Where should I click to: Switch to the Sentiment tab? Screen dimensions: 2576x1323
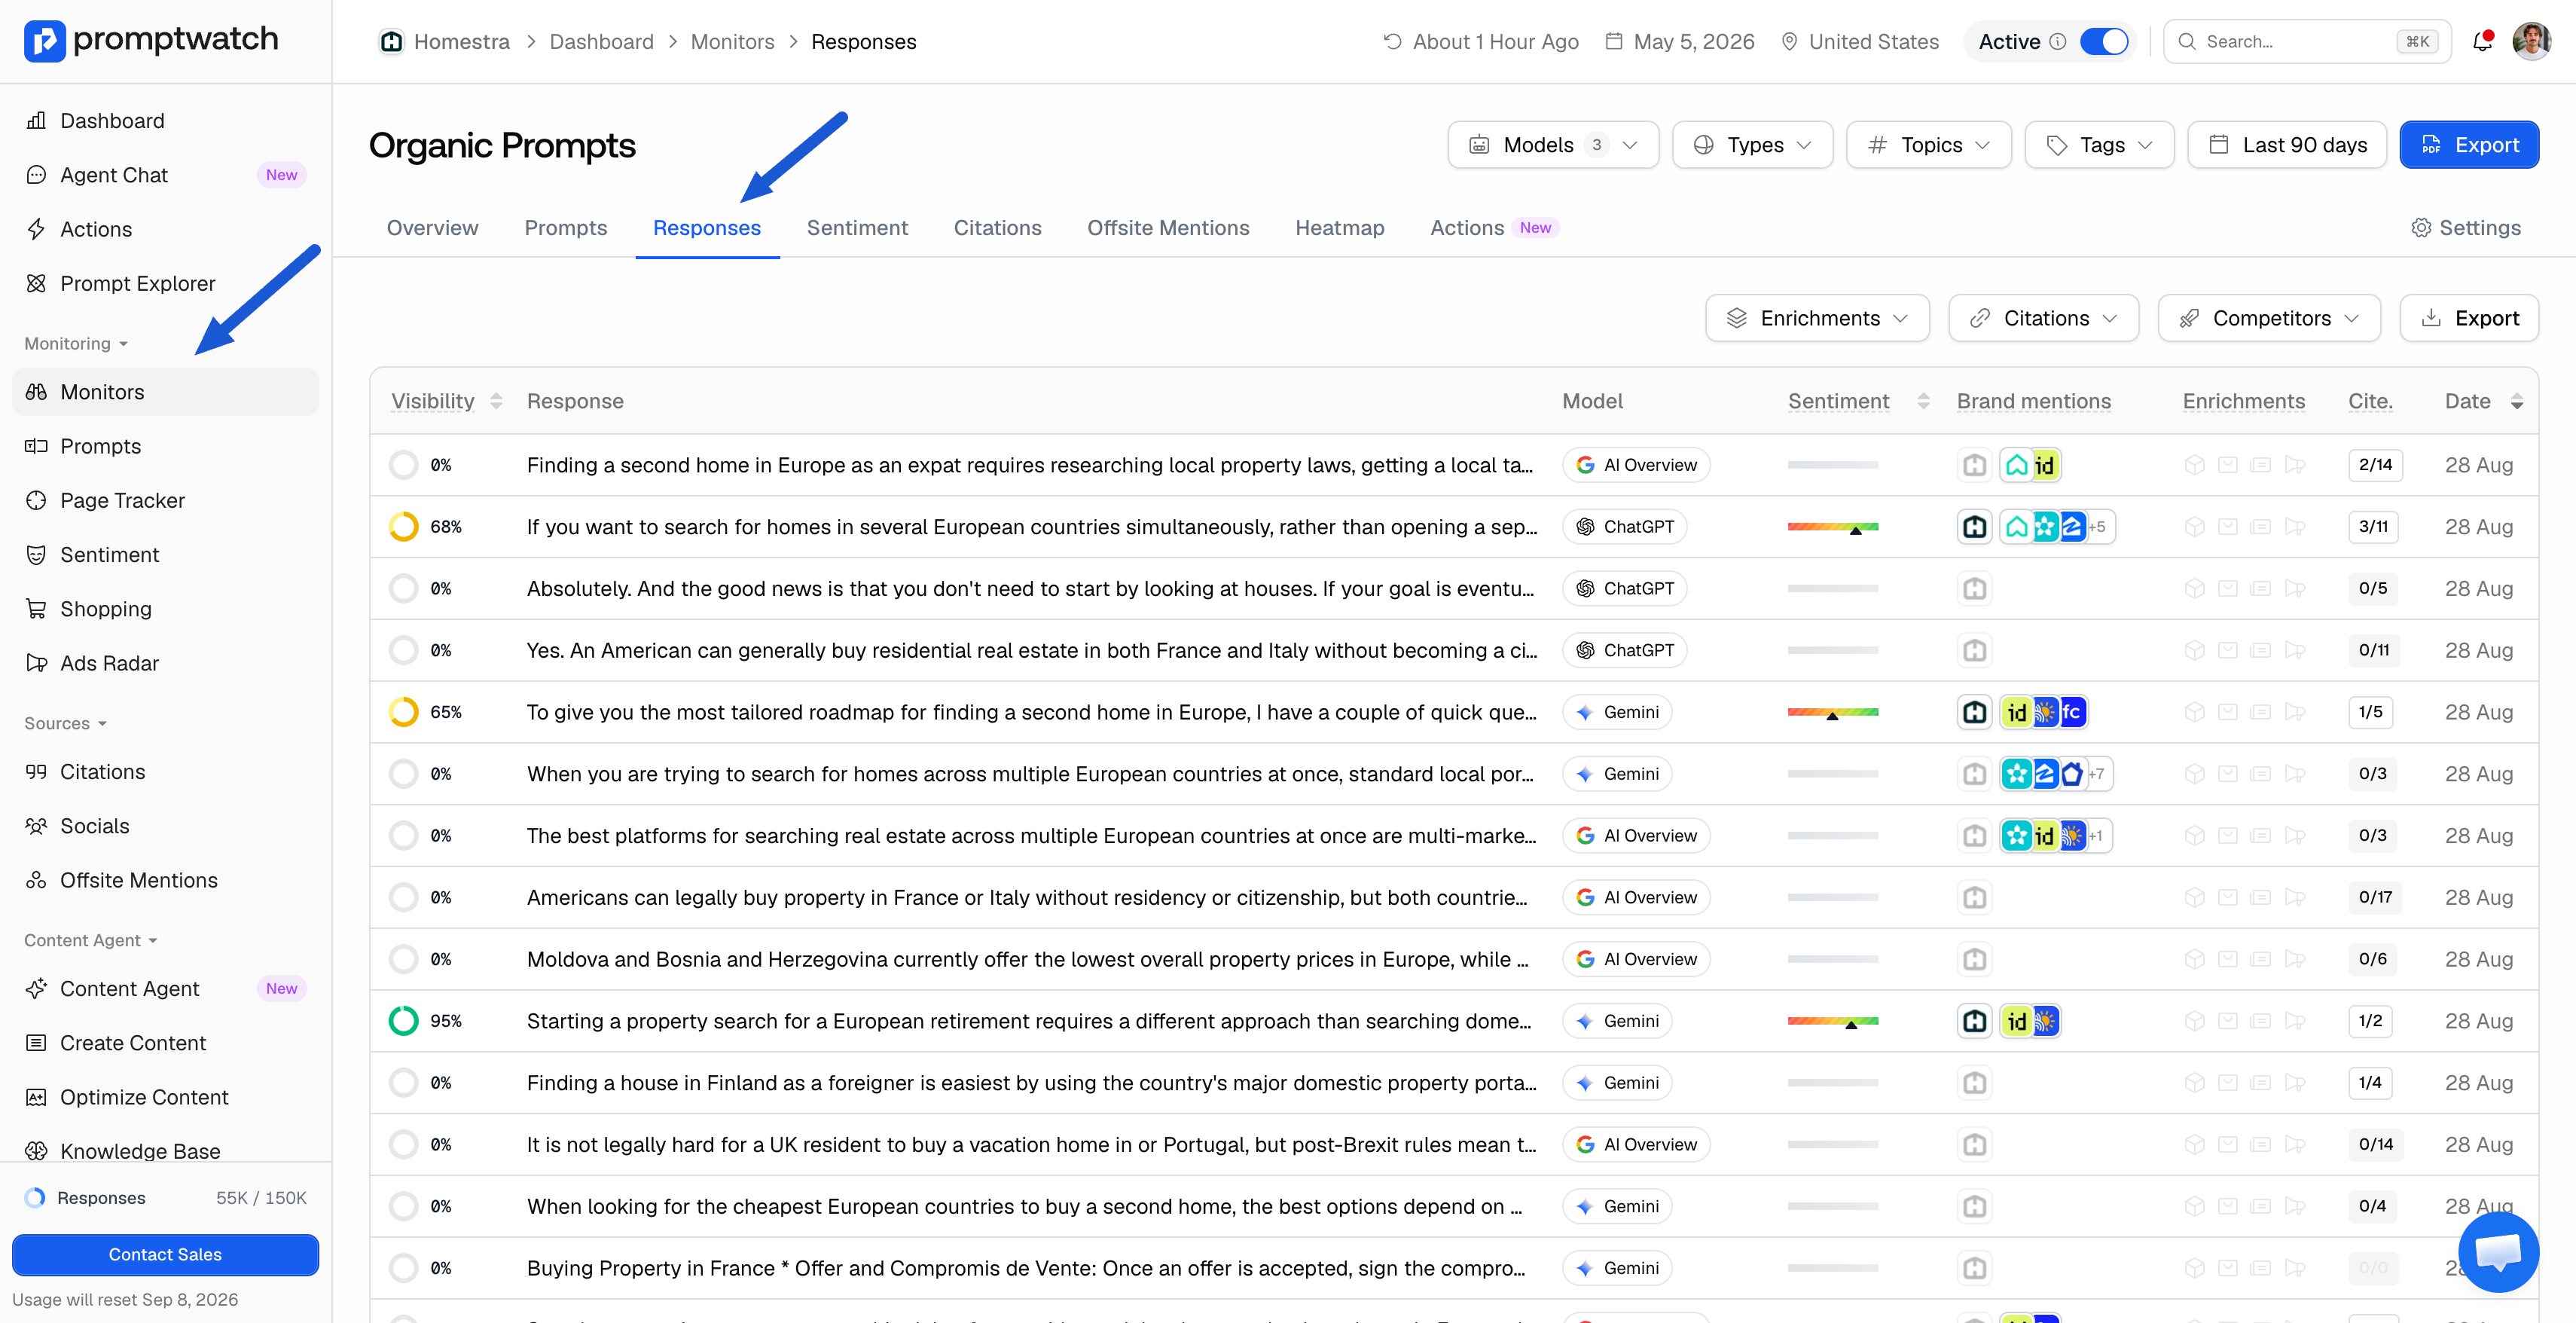857,228
